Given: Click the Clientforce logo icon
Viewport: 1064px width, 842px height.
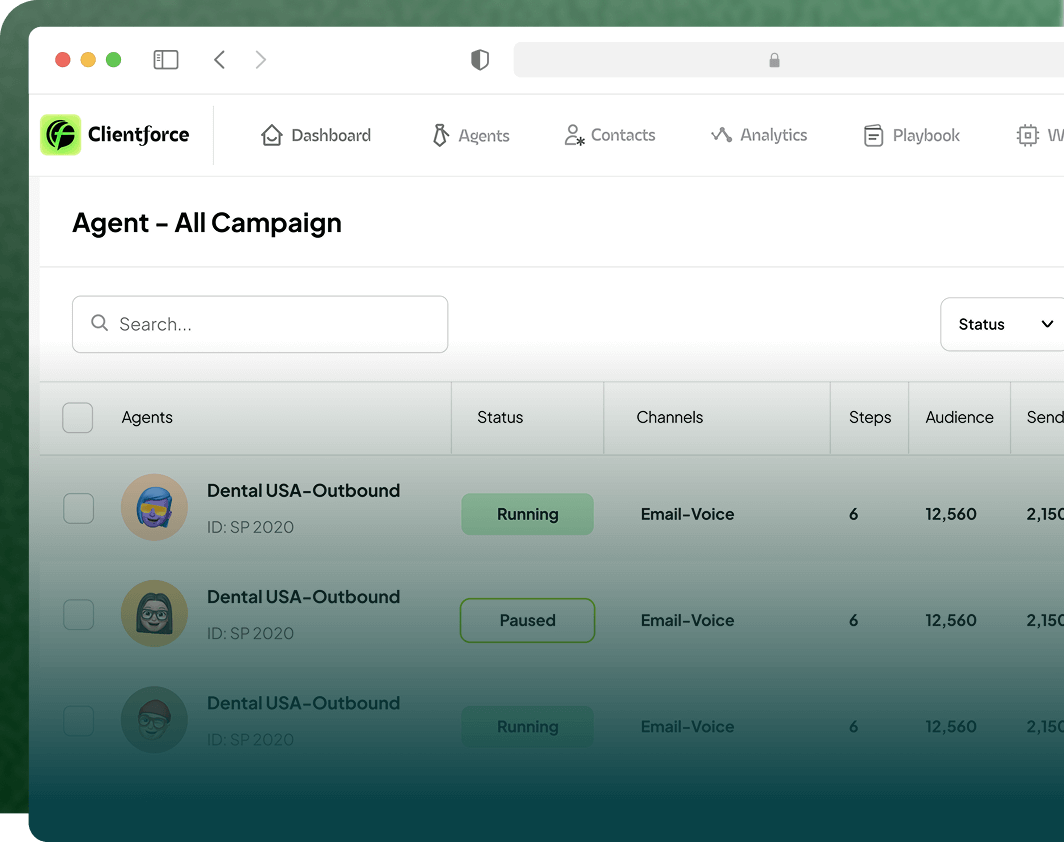Looking at the screenshot, I should tap(60, 134).
